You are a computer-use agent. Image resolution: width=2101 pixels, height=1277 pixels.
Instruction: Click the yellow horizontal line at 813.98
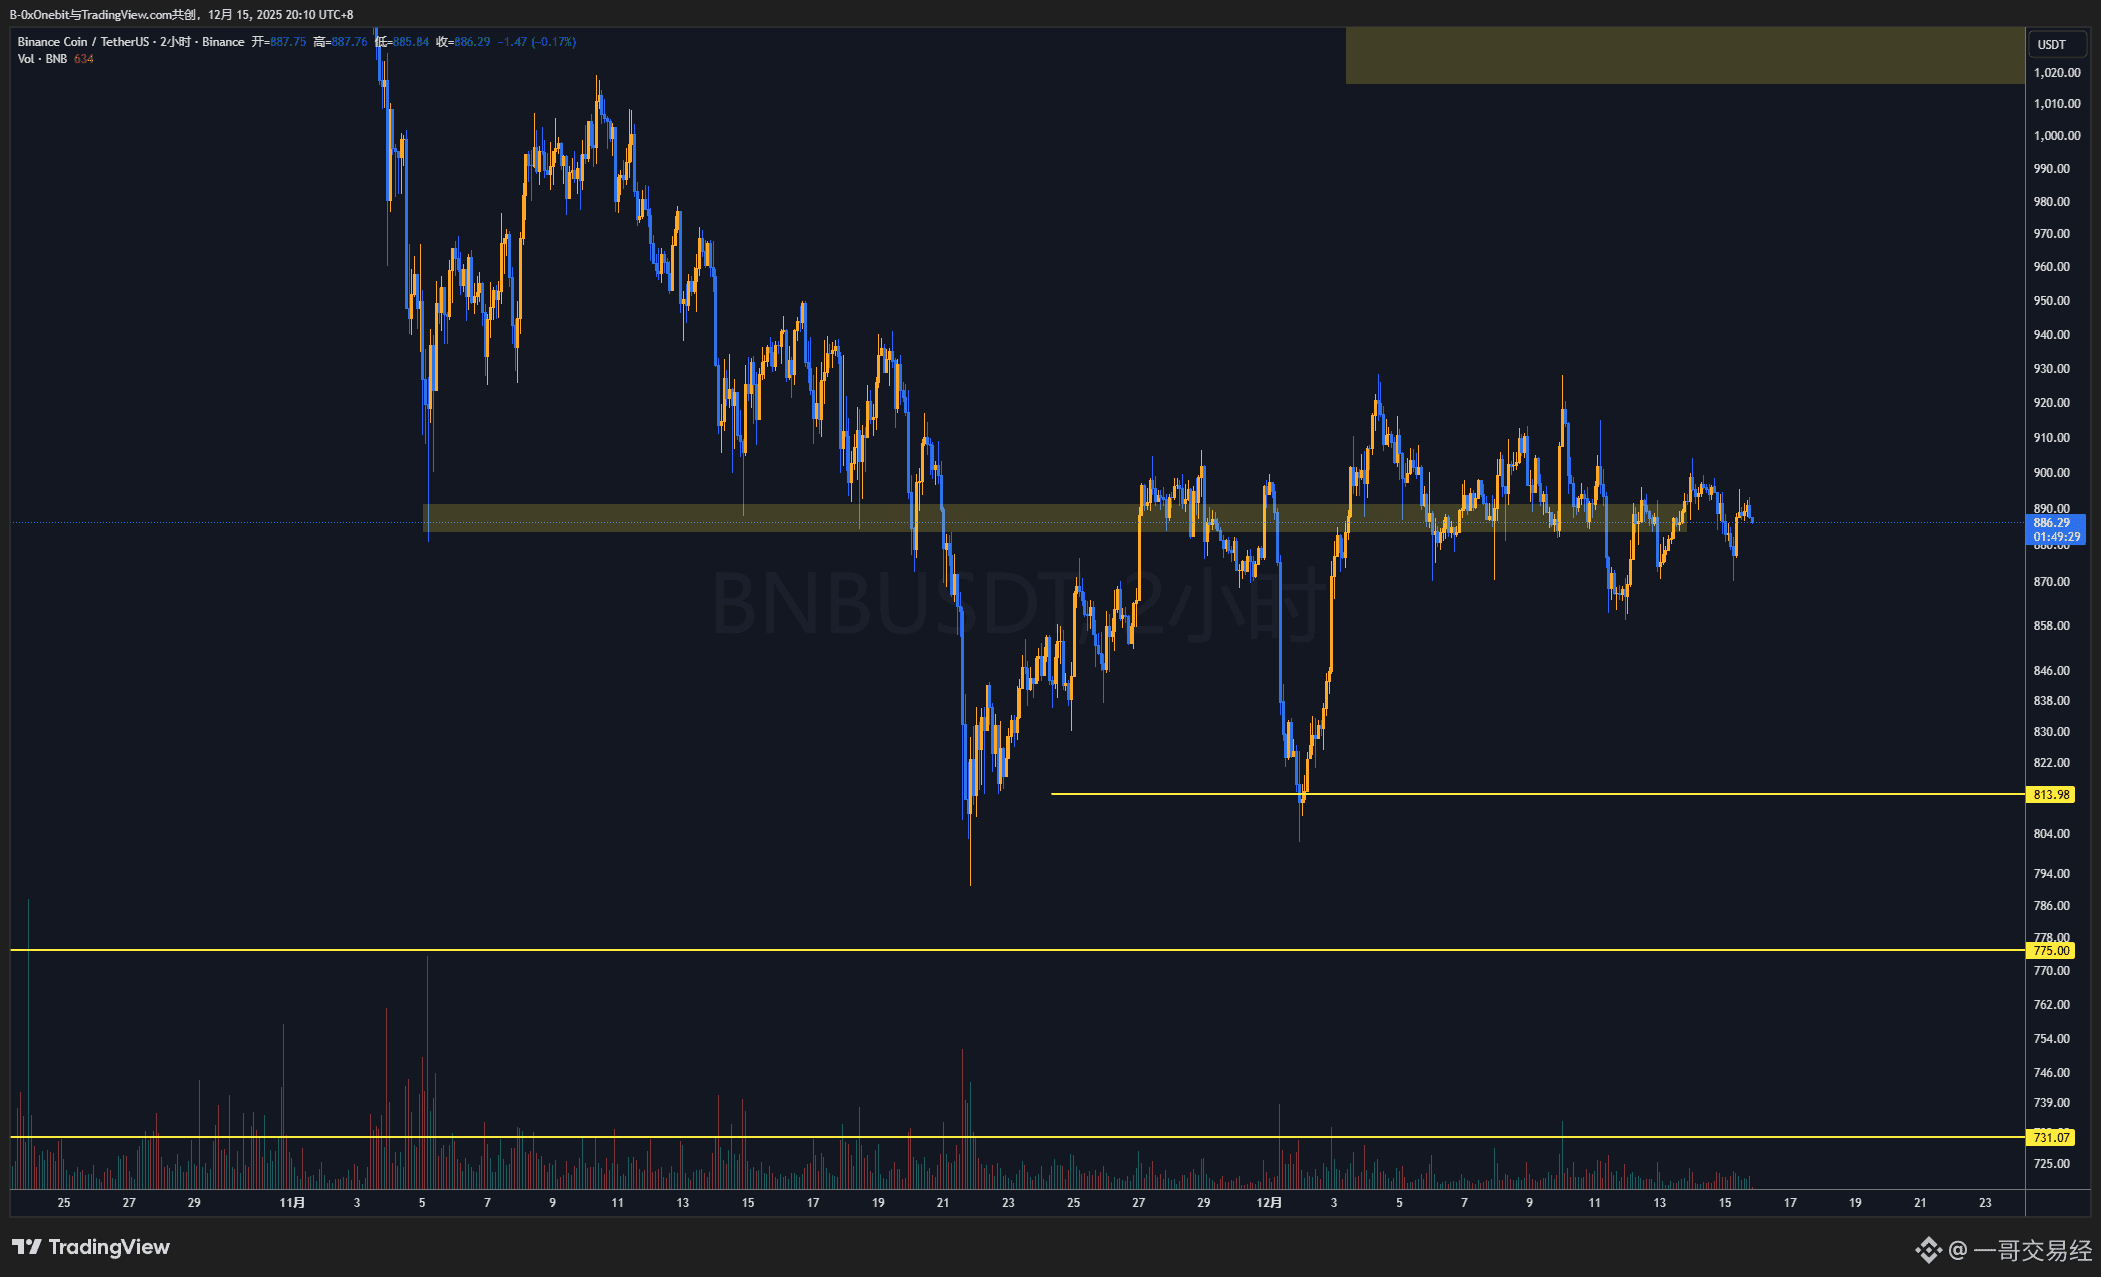coord(1600,794)
